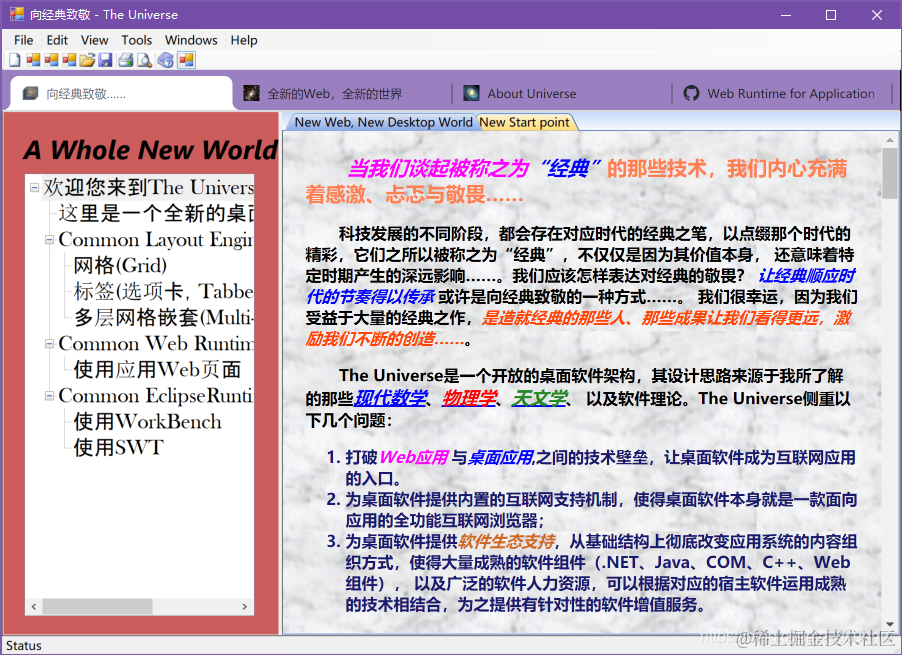Select the Common EclipseRuntime tree item
This screenshot has height=655, width=902.
point(156,396)
